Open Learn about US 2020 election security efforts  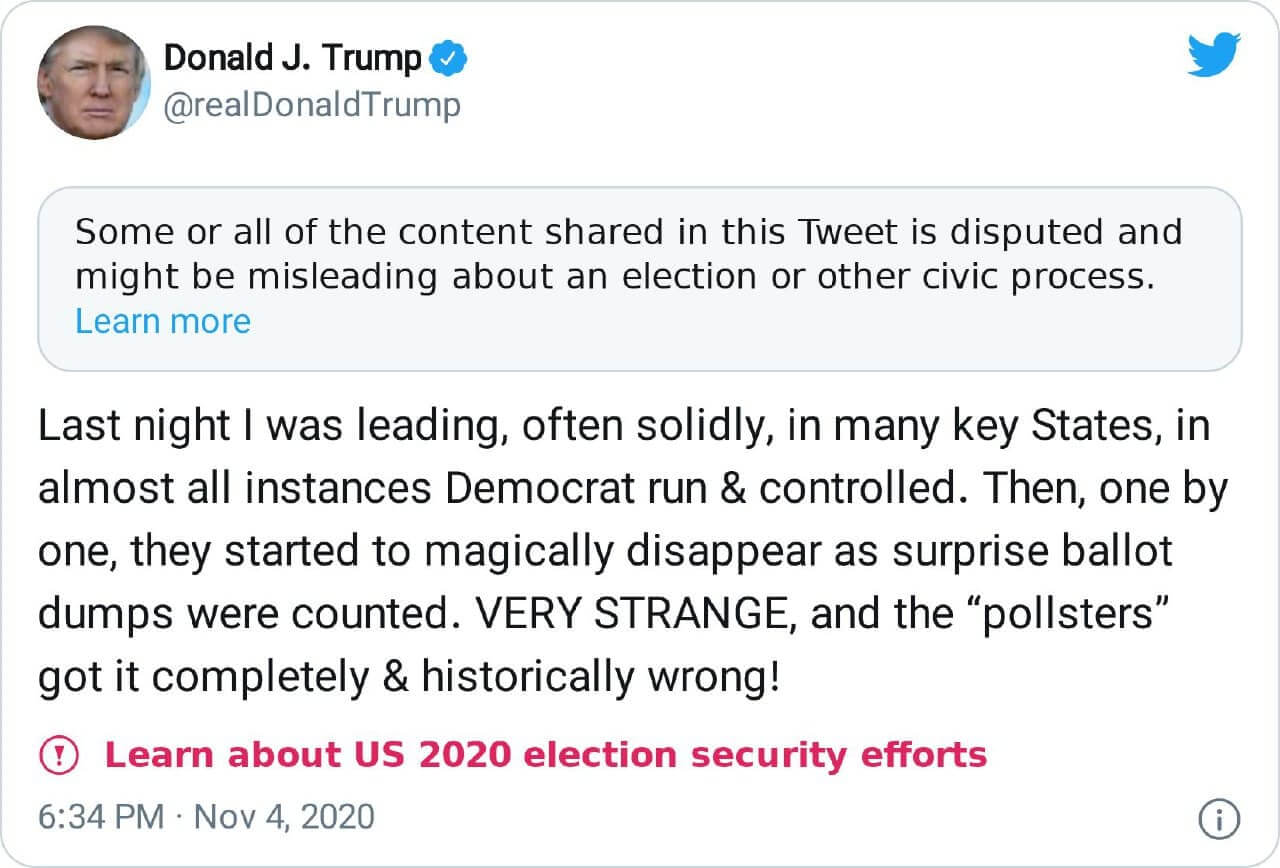[545, 755]
